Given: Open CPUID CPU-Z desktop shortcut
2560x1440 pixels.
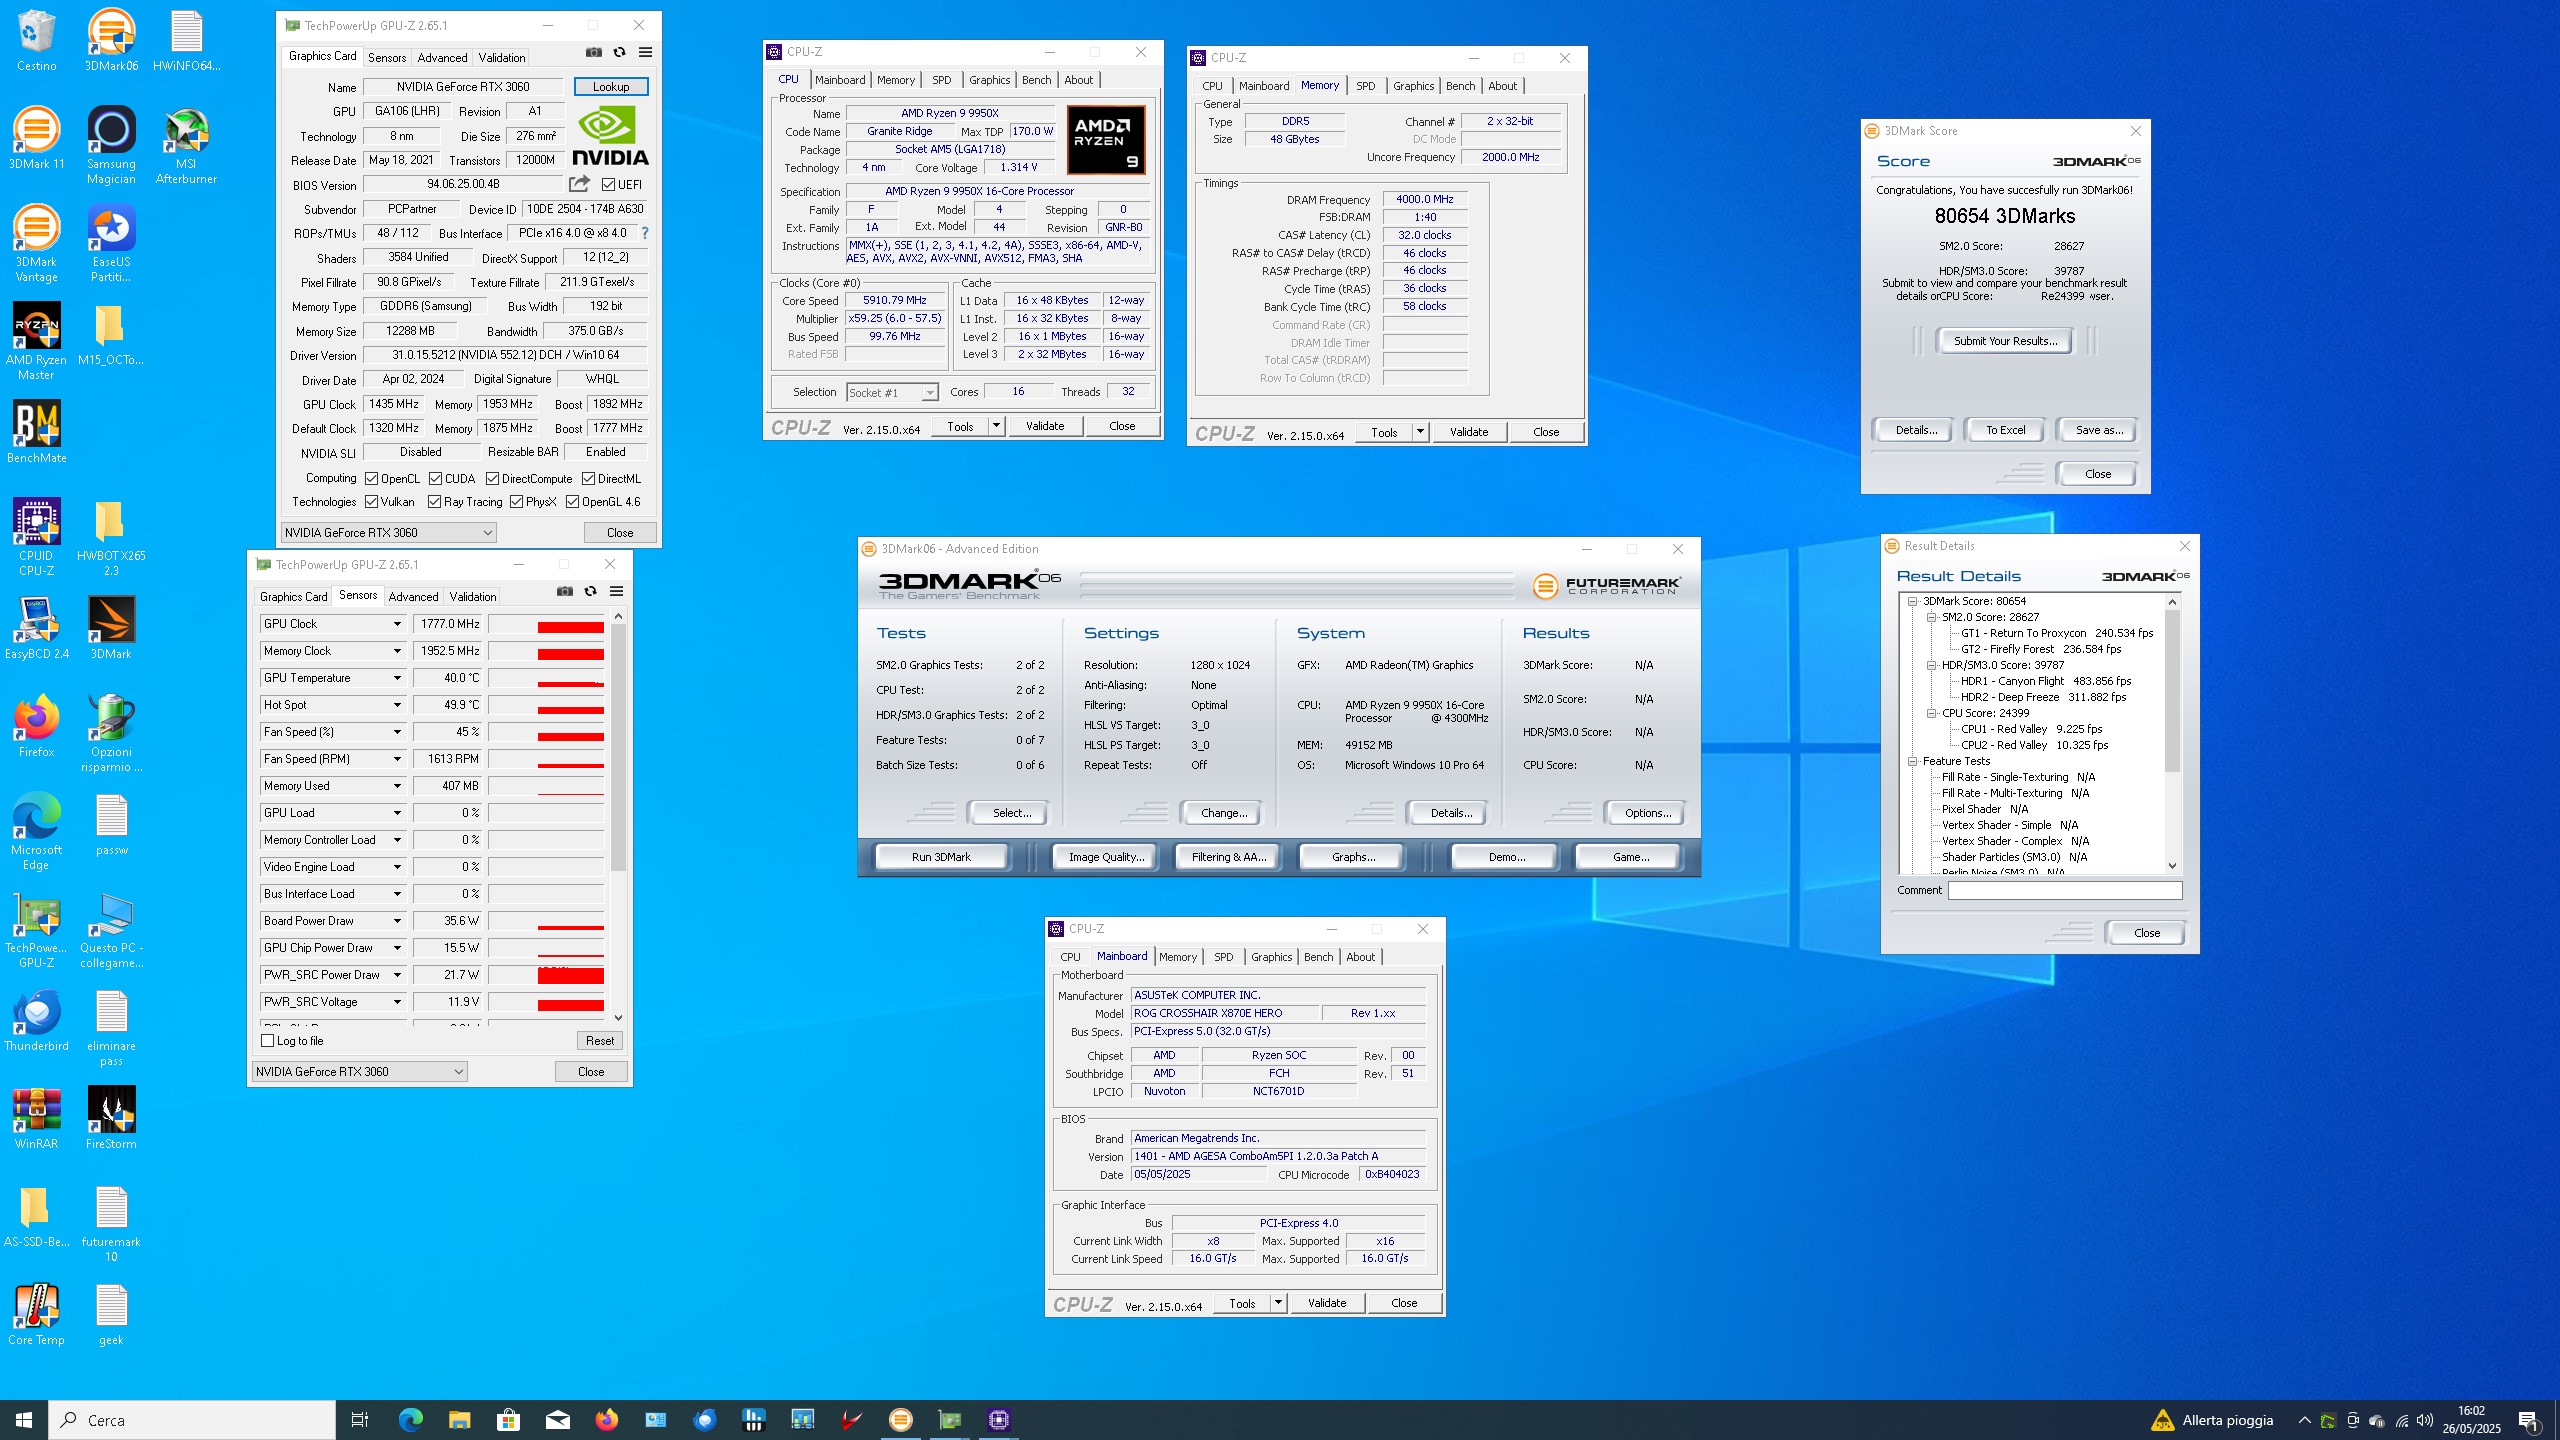Looking at the screenshot, I should [36, 537].
